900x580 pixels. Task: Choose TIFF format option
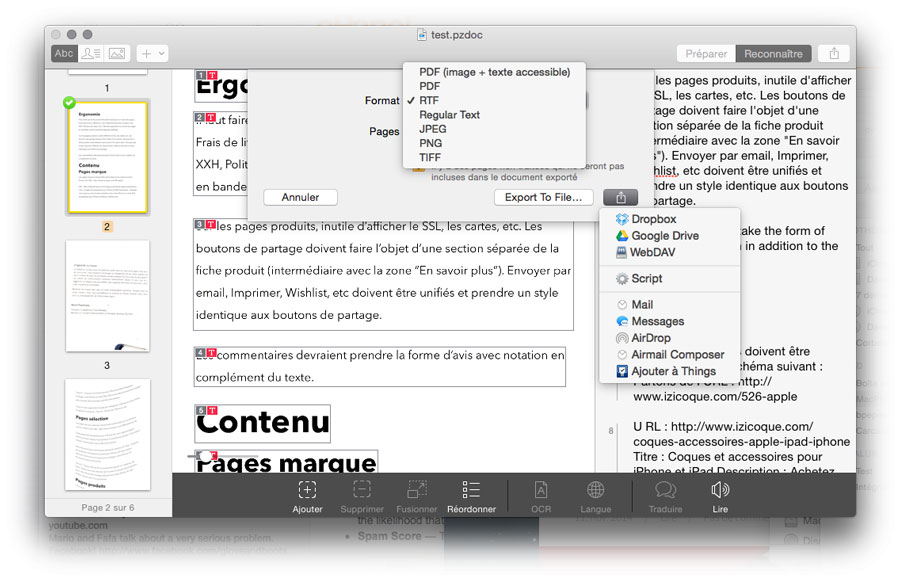click(494, 157)
